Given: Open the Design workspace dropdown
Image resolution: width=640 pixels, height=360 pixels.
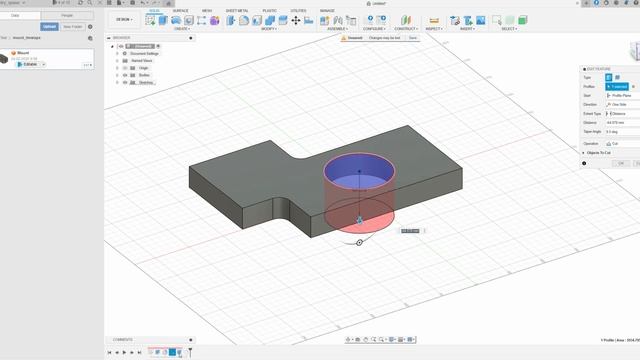Looking at the screenshot, I should [124, 20].
